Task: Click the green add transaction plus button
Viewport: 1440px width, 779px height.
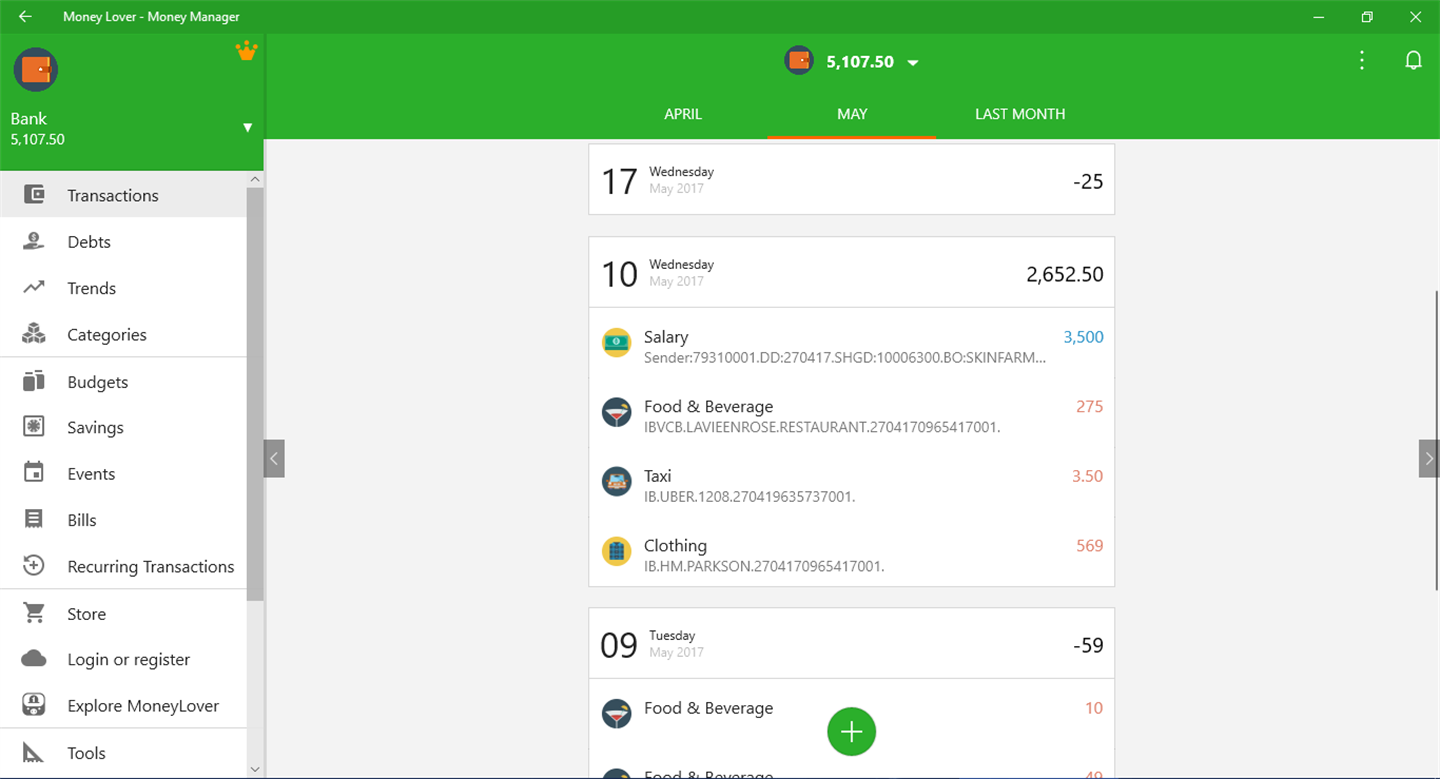Action: point(851,732)
